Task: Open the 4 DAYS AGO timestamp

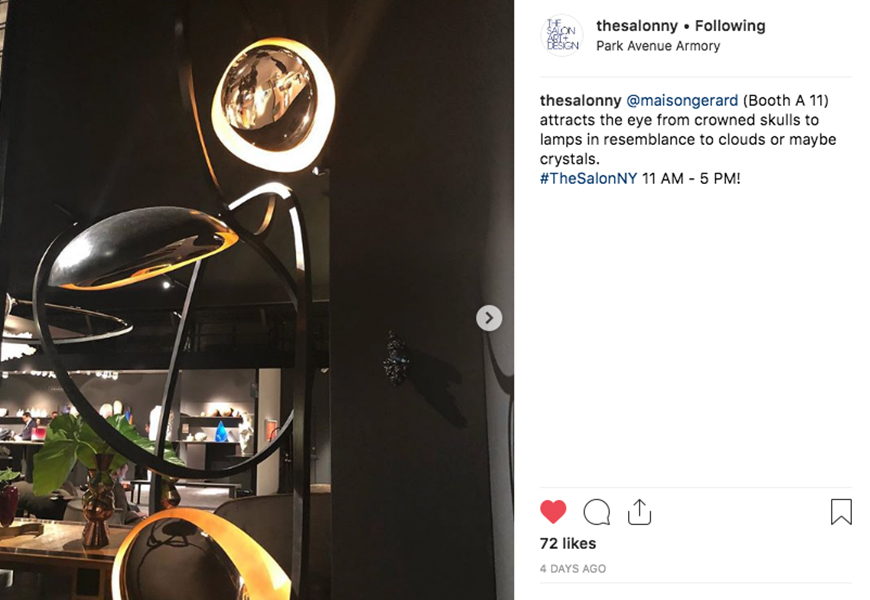Action: click(x=573, y=568)
